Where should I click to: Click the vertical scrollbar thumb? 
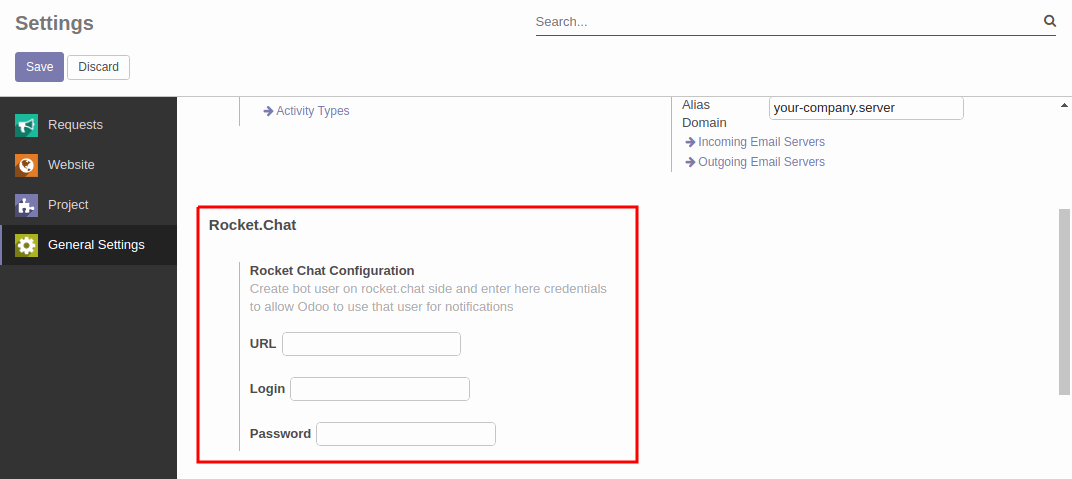click(1064, 302)
